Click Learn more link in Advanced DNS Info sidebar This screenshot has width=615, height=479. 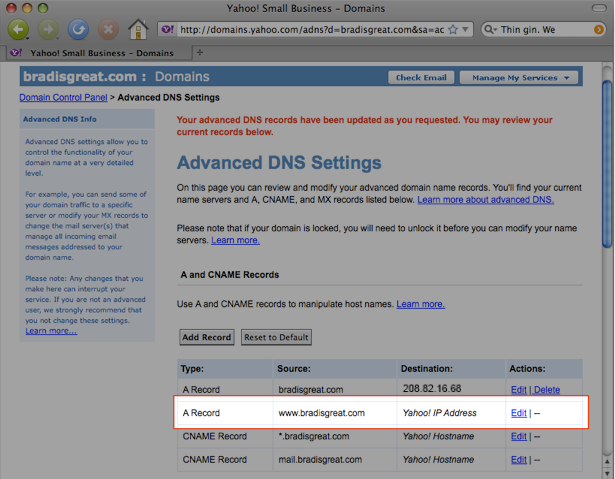coord(51,331)
